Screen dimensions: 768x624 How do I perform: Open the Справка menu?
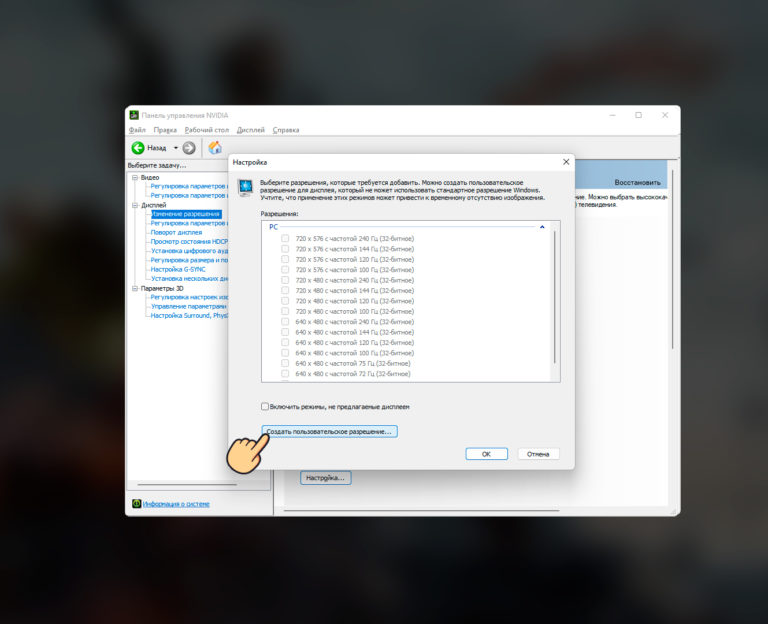[x=286, y=130]
